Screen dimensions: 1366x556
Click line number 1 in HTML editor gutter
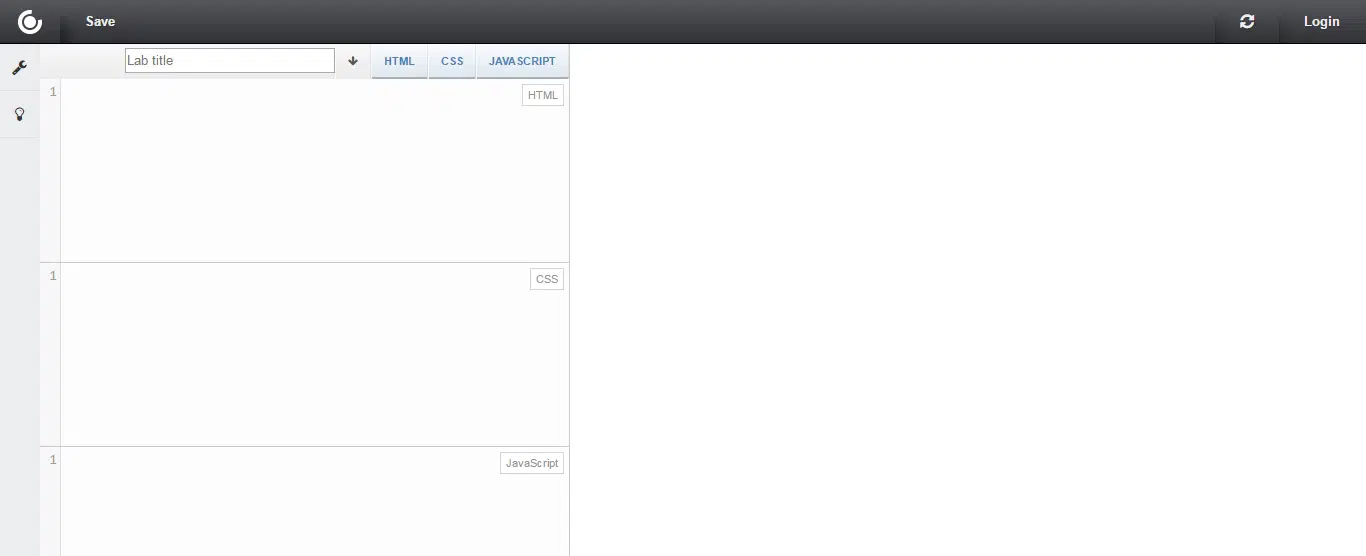point(53,92)
